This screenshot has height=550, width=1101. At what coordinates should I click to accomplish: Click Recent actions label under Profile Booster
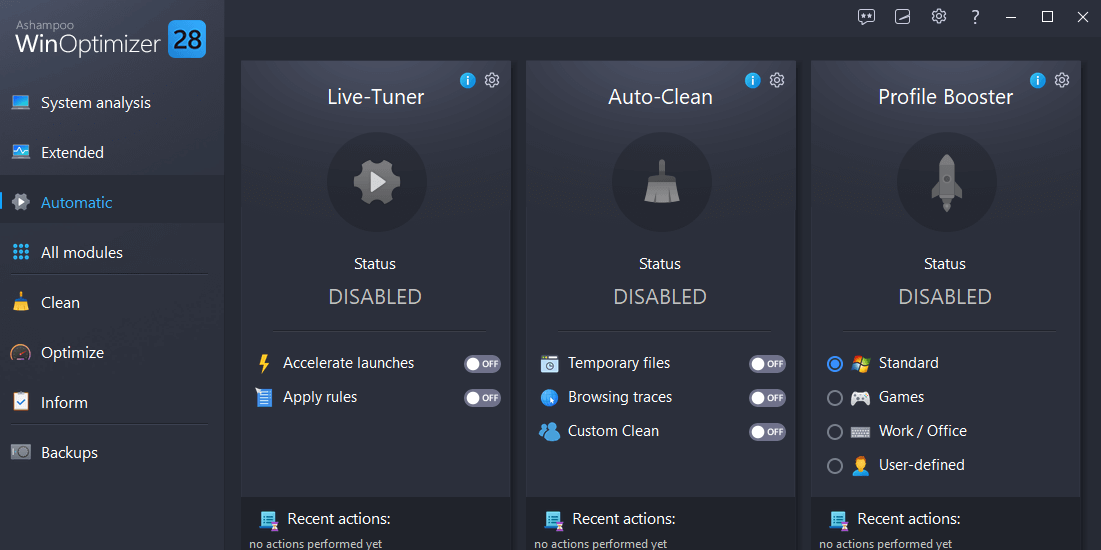[909, 519]
